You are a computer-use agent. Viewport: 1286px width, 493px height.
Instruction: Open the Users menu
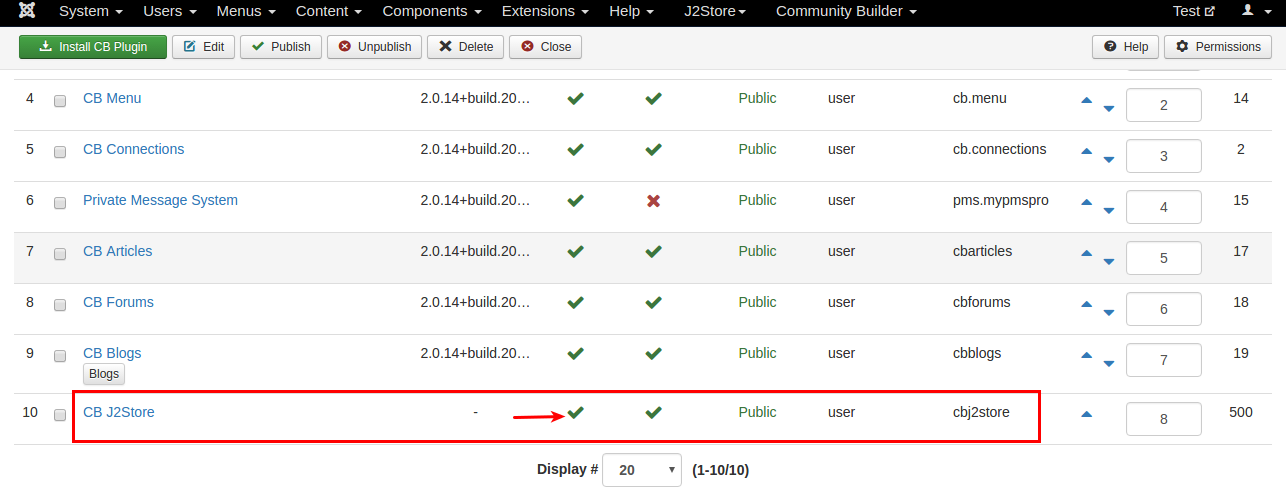coord(170,11)
